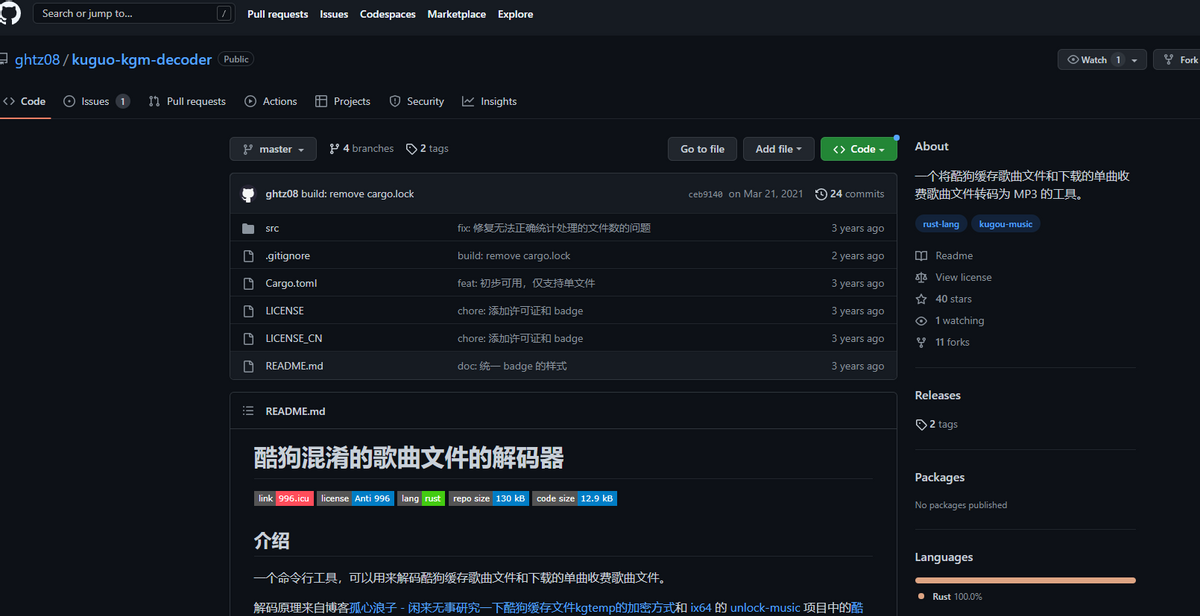Screen dimensions: 1200x616
Task: Toggle the README table of contents icon
Action: 249,411
